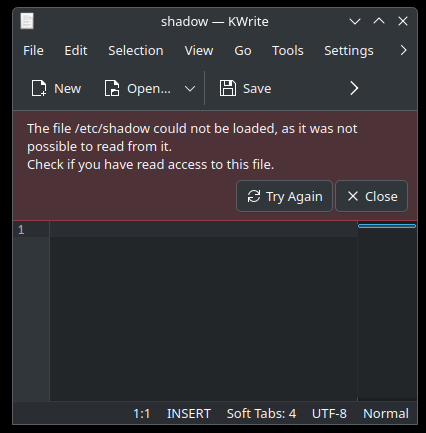Click the KWrite document icon in title bar
Image resolution: width=426 pixels, height=433 pixels.
[27, 21]
